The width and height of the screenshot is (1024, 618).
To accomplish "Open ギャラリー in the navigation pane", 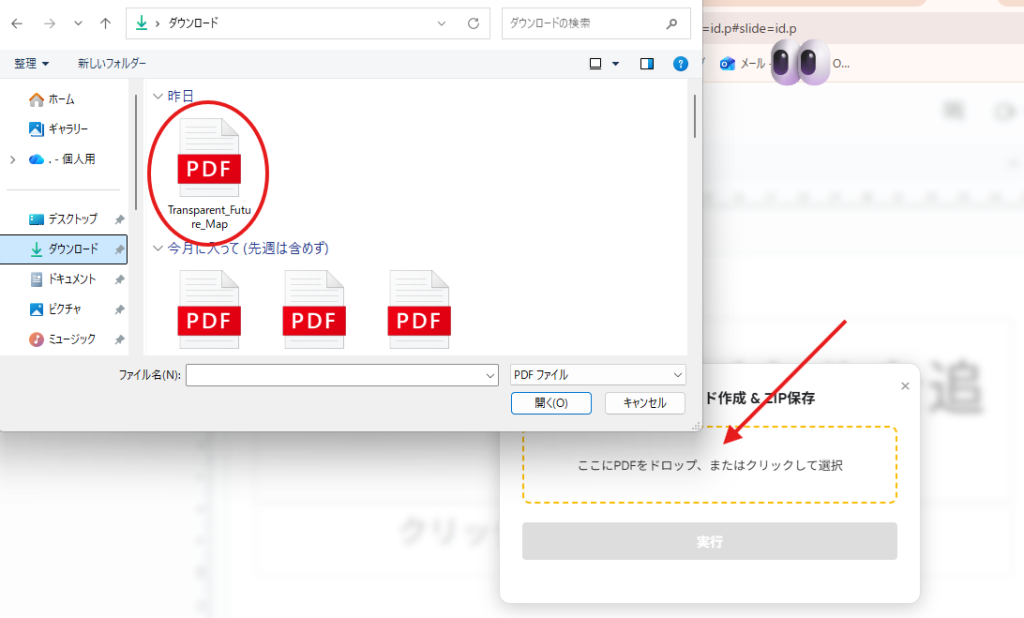I will 68,129.
